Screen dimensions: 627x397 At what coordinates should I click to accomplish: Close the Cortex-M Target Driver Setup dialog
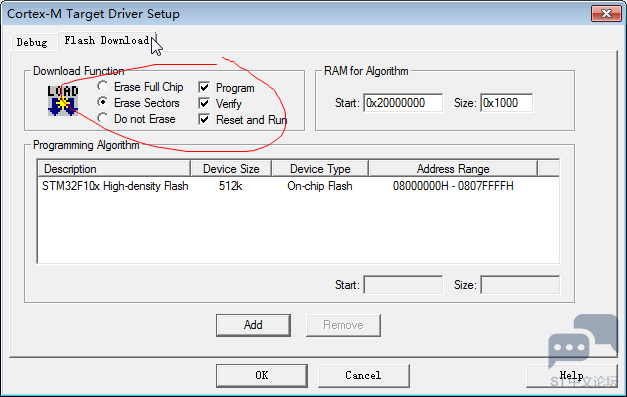click(x=606, y=14)
